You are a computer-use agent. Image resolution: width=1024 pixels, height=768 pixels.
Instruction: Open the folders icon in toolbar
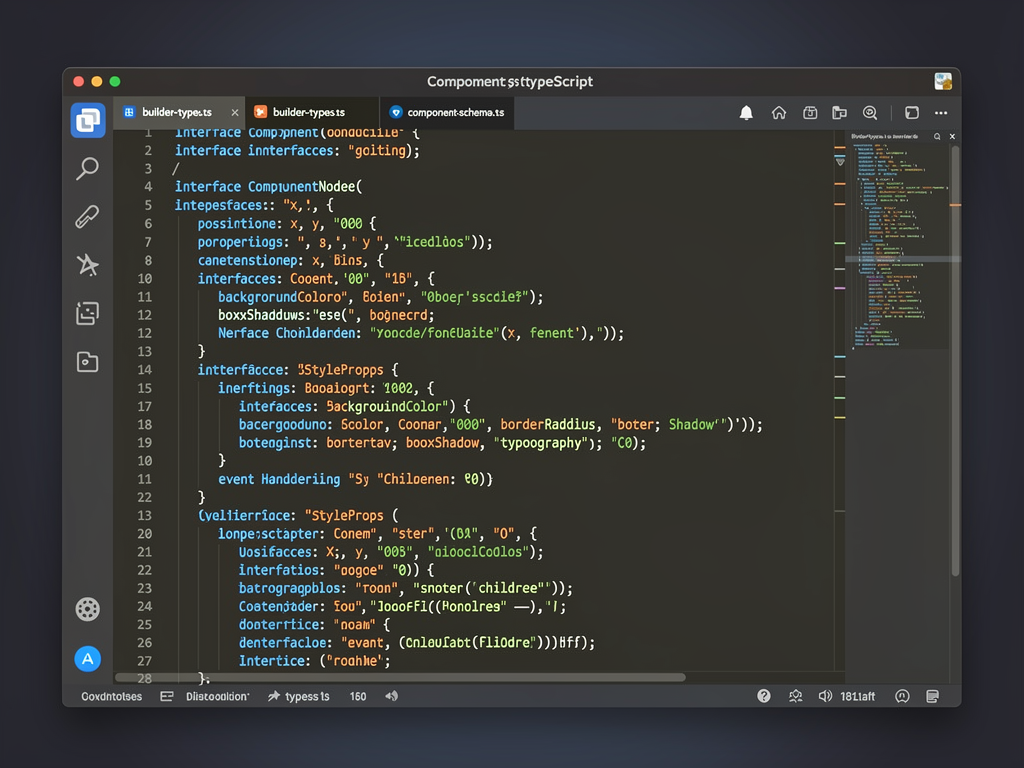click(x=840, y=113)
